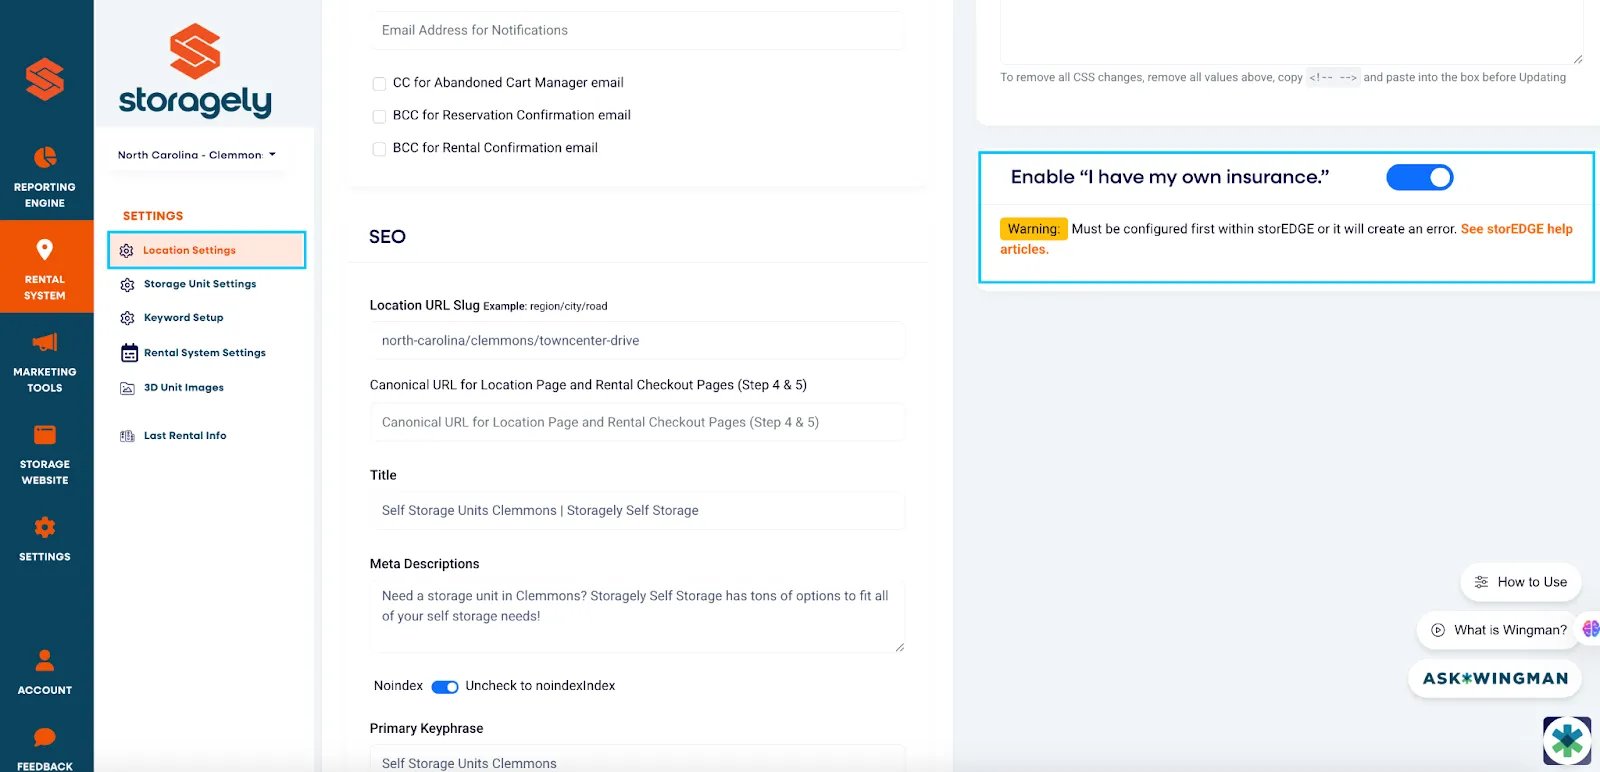Click the ASK WINGMAN button
The image size is (1600, 772).
1495,678
